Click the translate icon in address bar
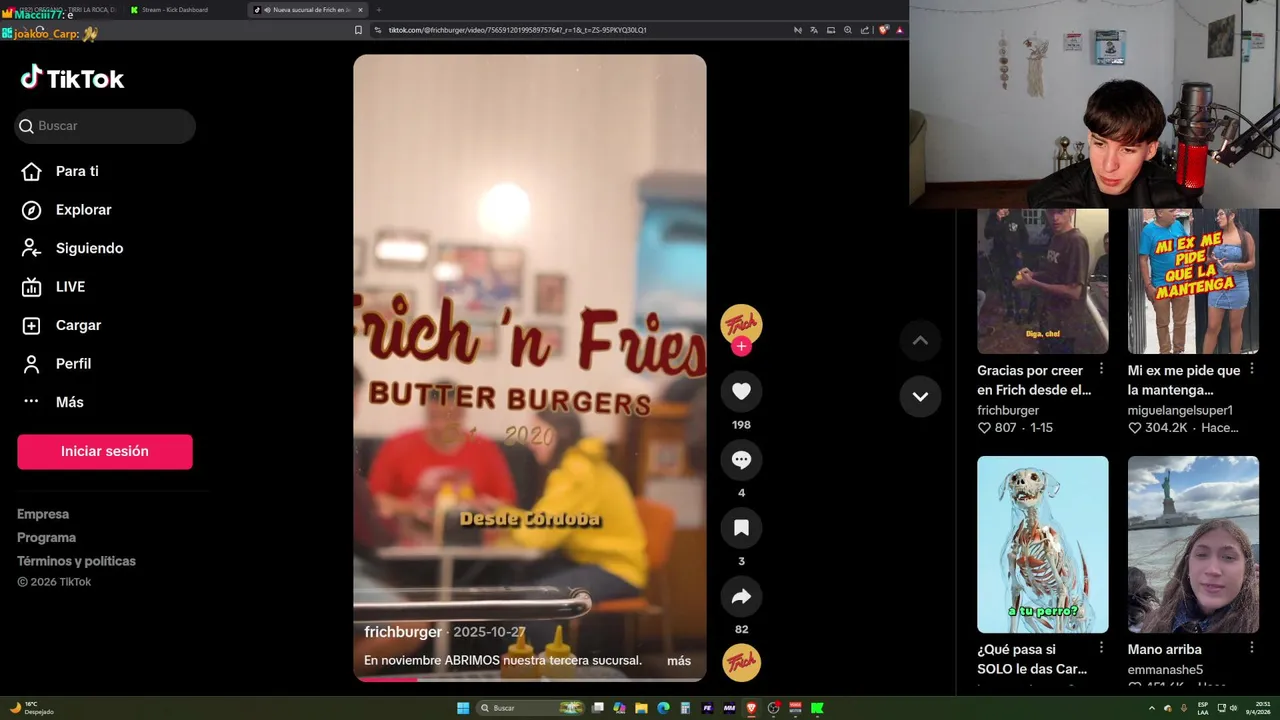 point(814,30)
